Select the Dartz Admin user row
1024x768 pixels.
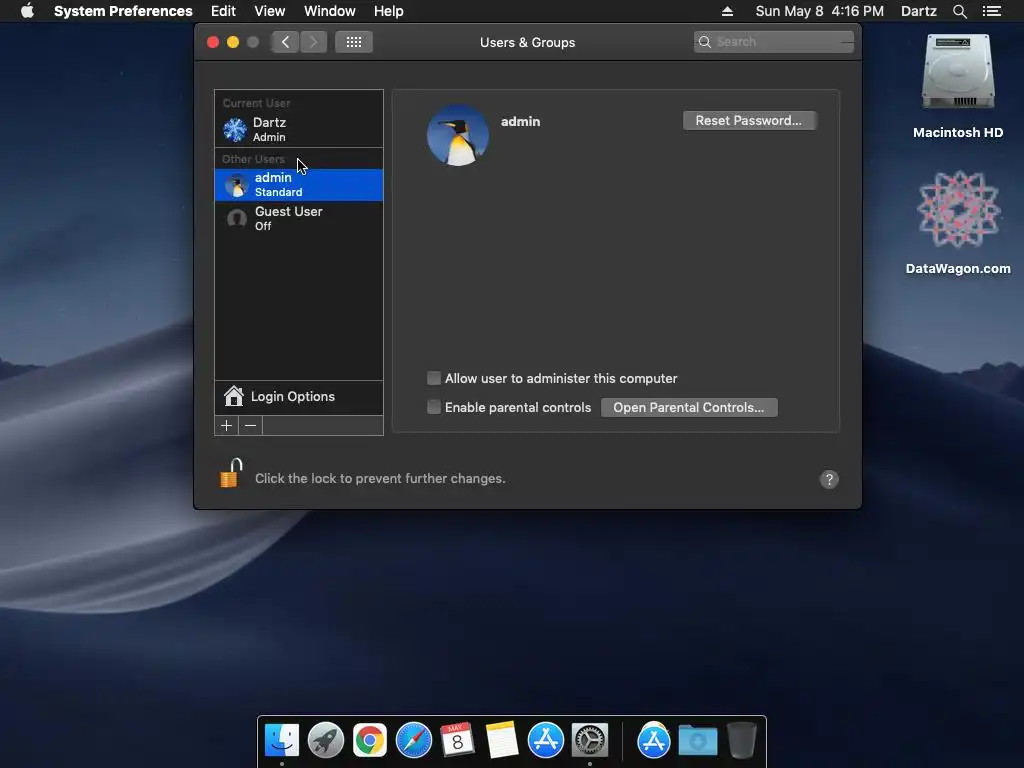(x=299, y=129)
